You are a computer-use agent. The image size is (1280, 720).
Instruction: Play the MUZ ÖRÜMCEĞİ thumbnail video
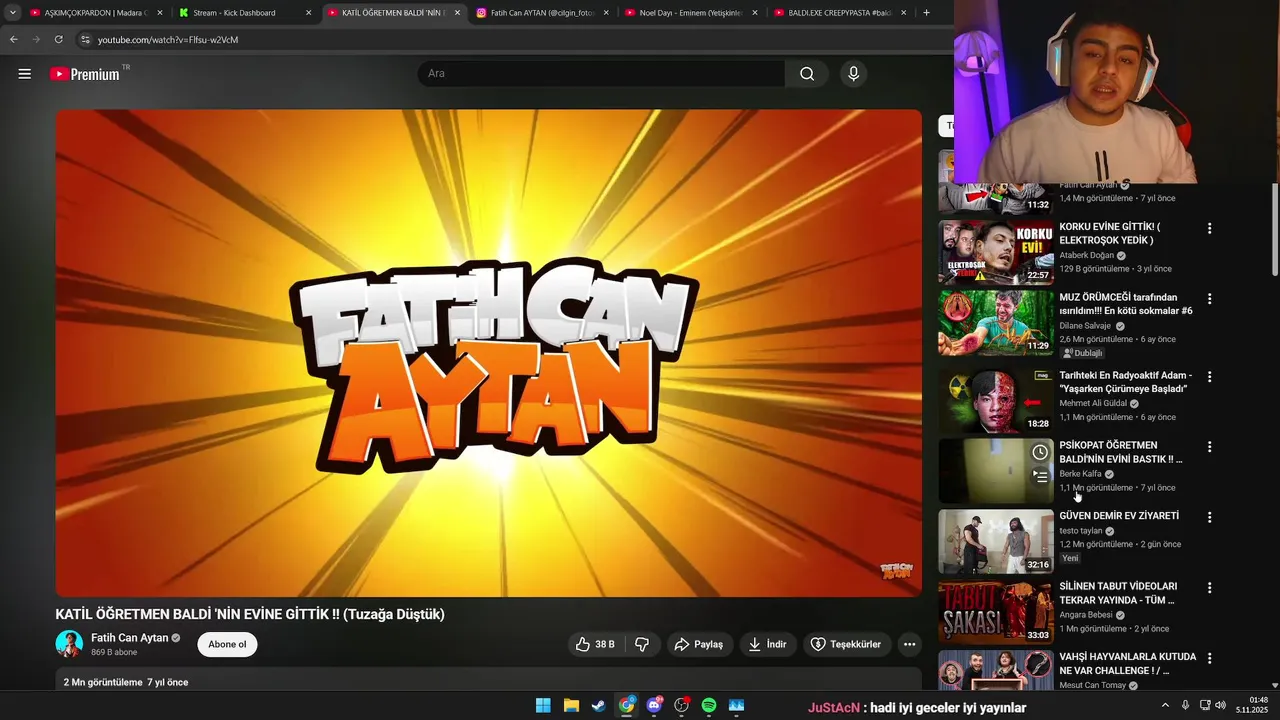point(995,323)
